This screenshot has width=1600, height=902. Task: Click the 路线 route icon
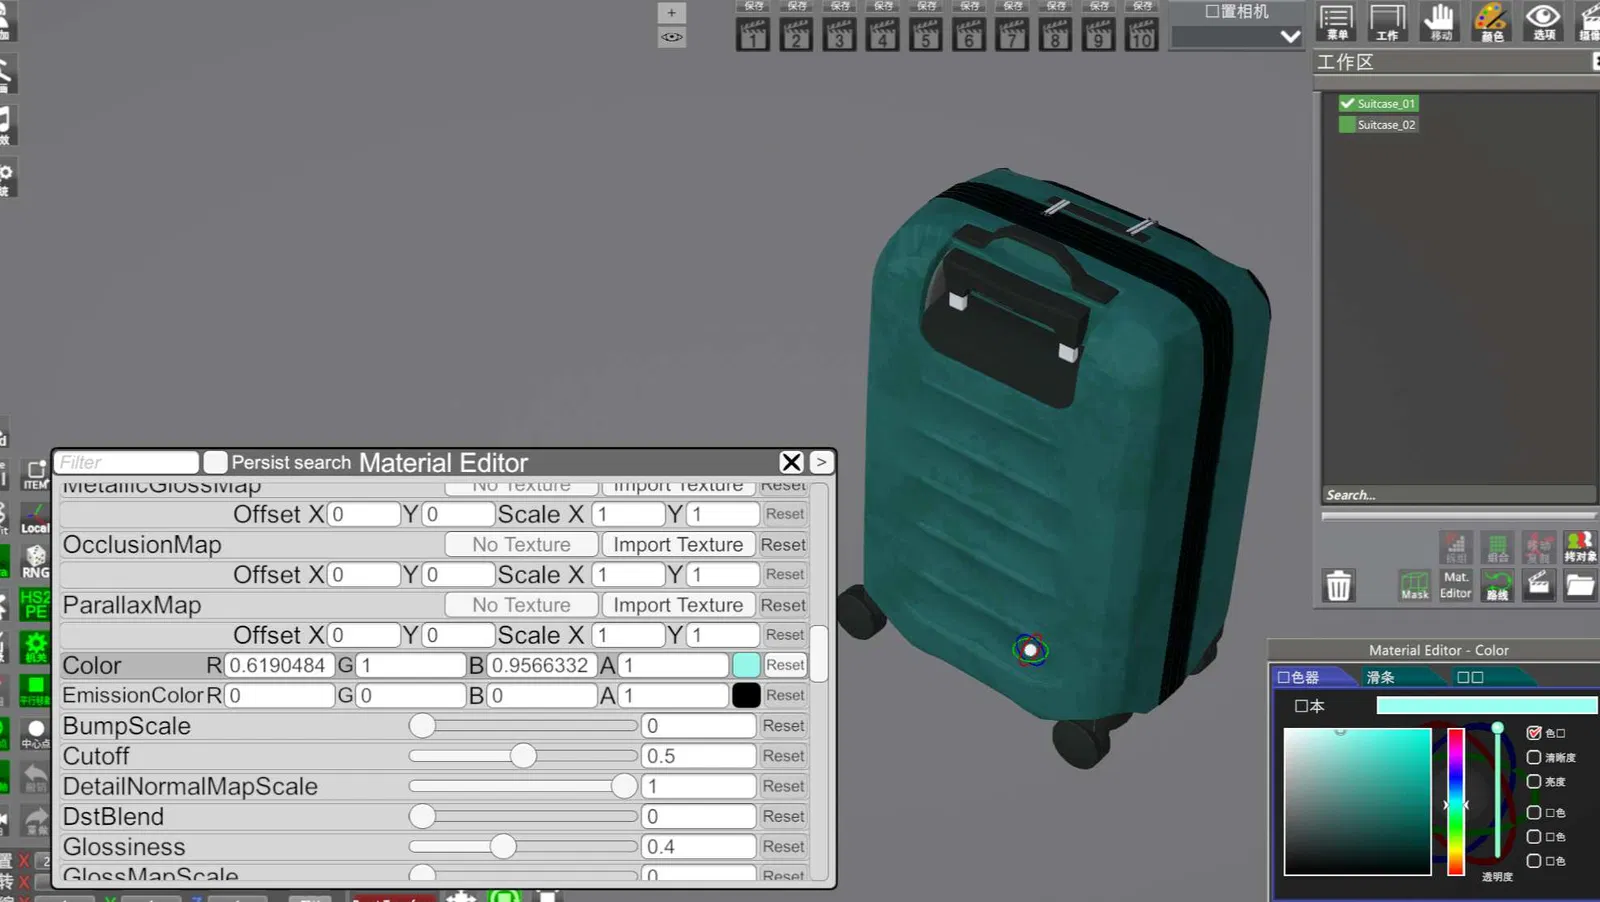pyautogui.click(x=1497, y=585)
